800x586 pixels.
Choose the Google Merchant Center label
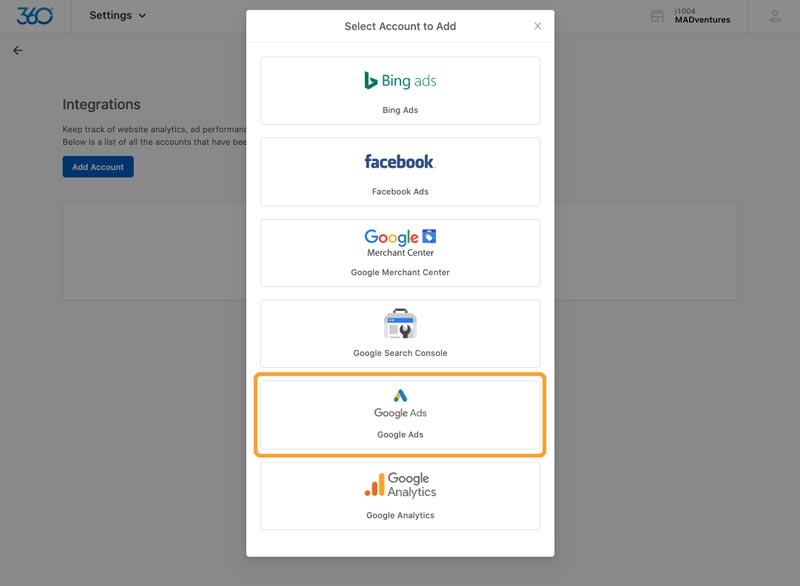(x=400, y=272)
